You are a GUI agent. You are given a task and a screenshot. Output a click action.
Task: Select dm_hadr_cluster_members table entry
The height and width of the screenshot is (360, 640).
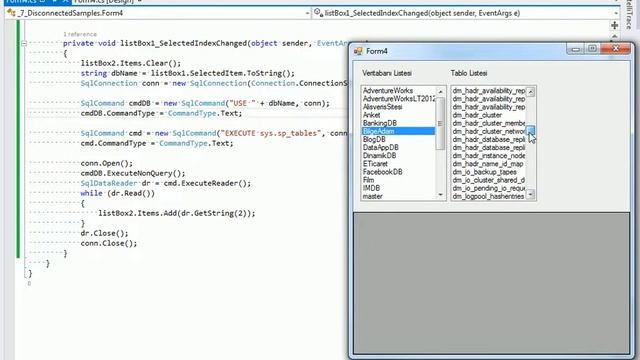[489, 123]
